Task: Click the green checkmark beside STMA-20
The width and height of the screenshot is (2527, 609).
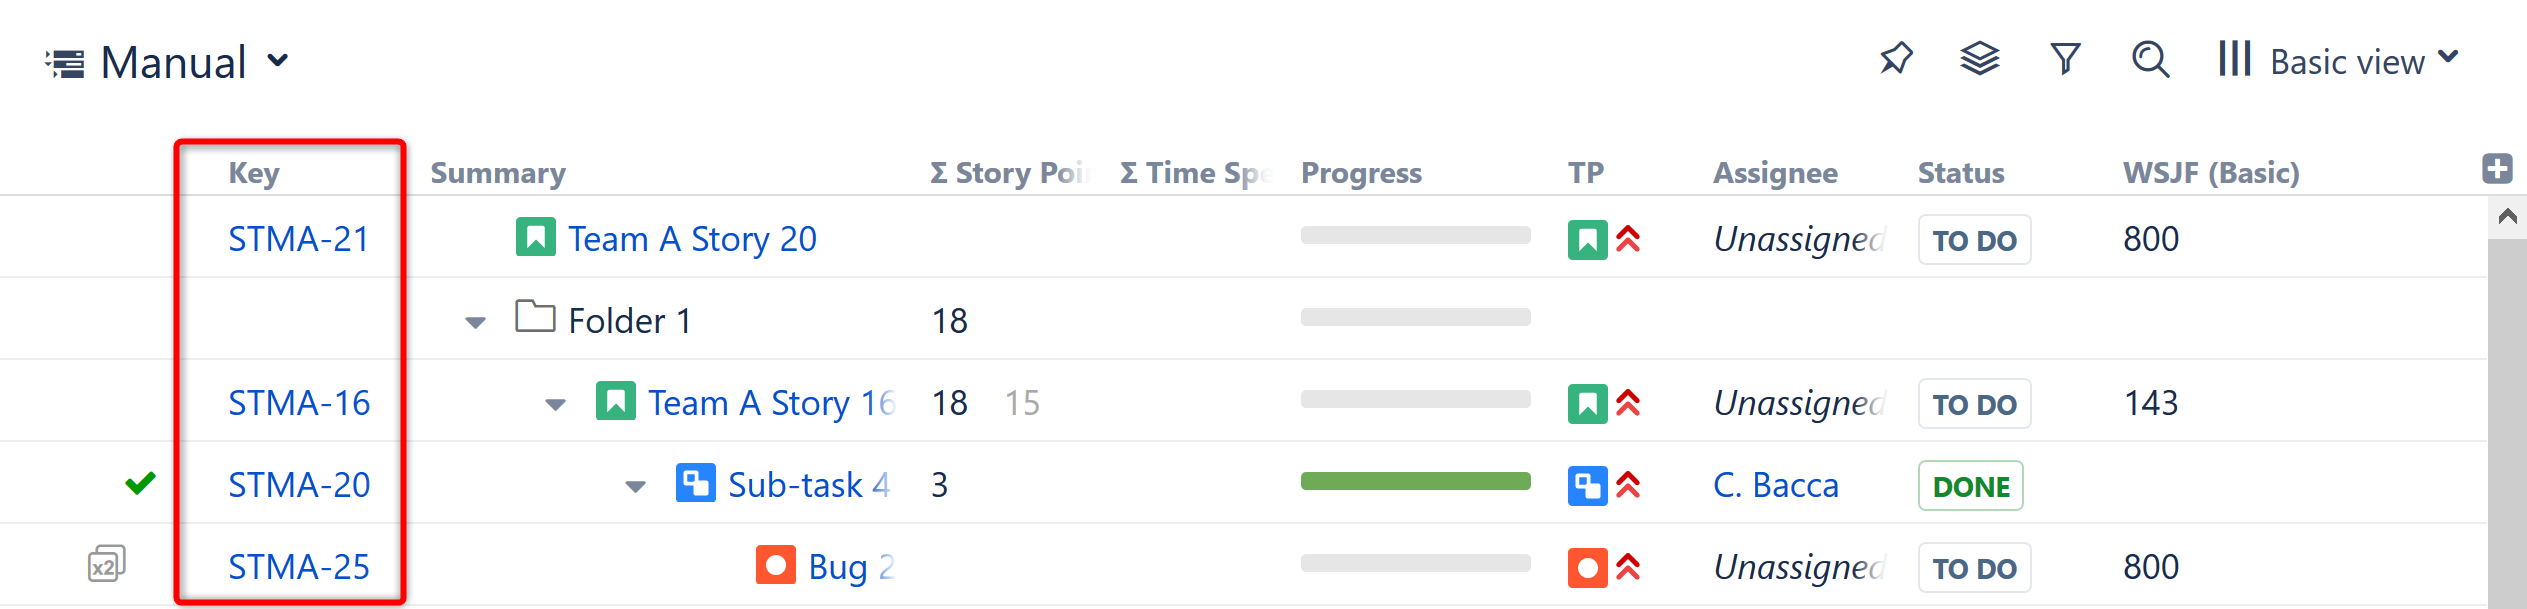Action: [140, 483]
